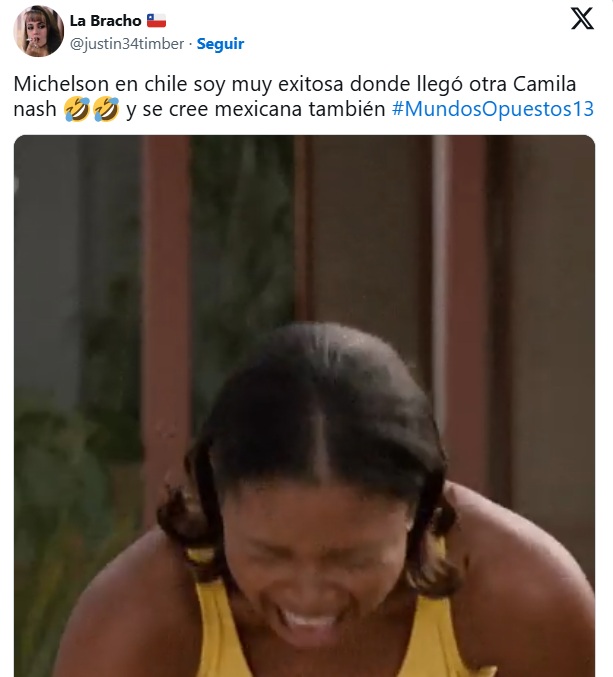Click the word Camila in the tweet text
This screenshot has width=613, height=677.
click(544, 84)
